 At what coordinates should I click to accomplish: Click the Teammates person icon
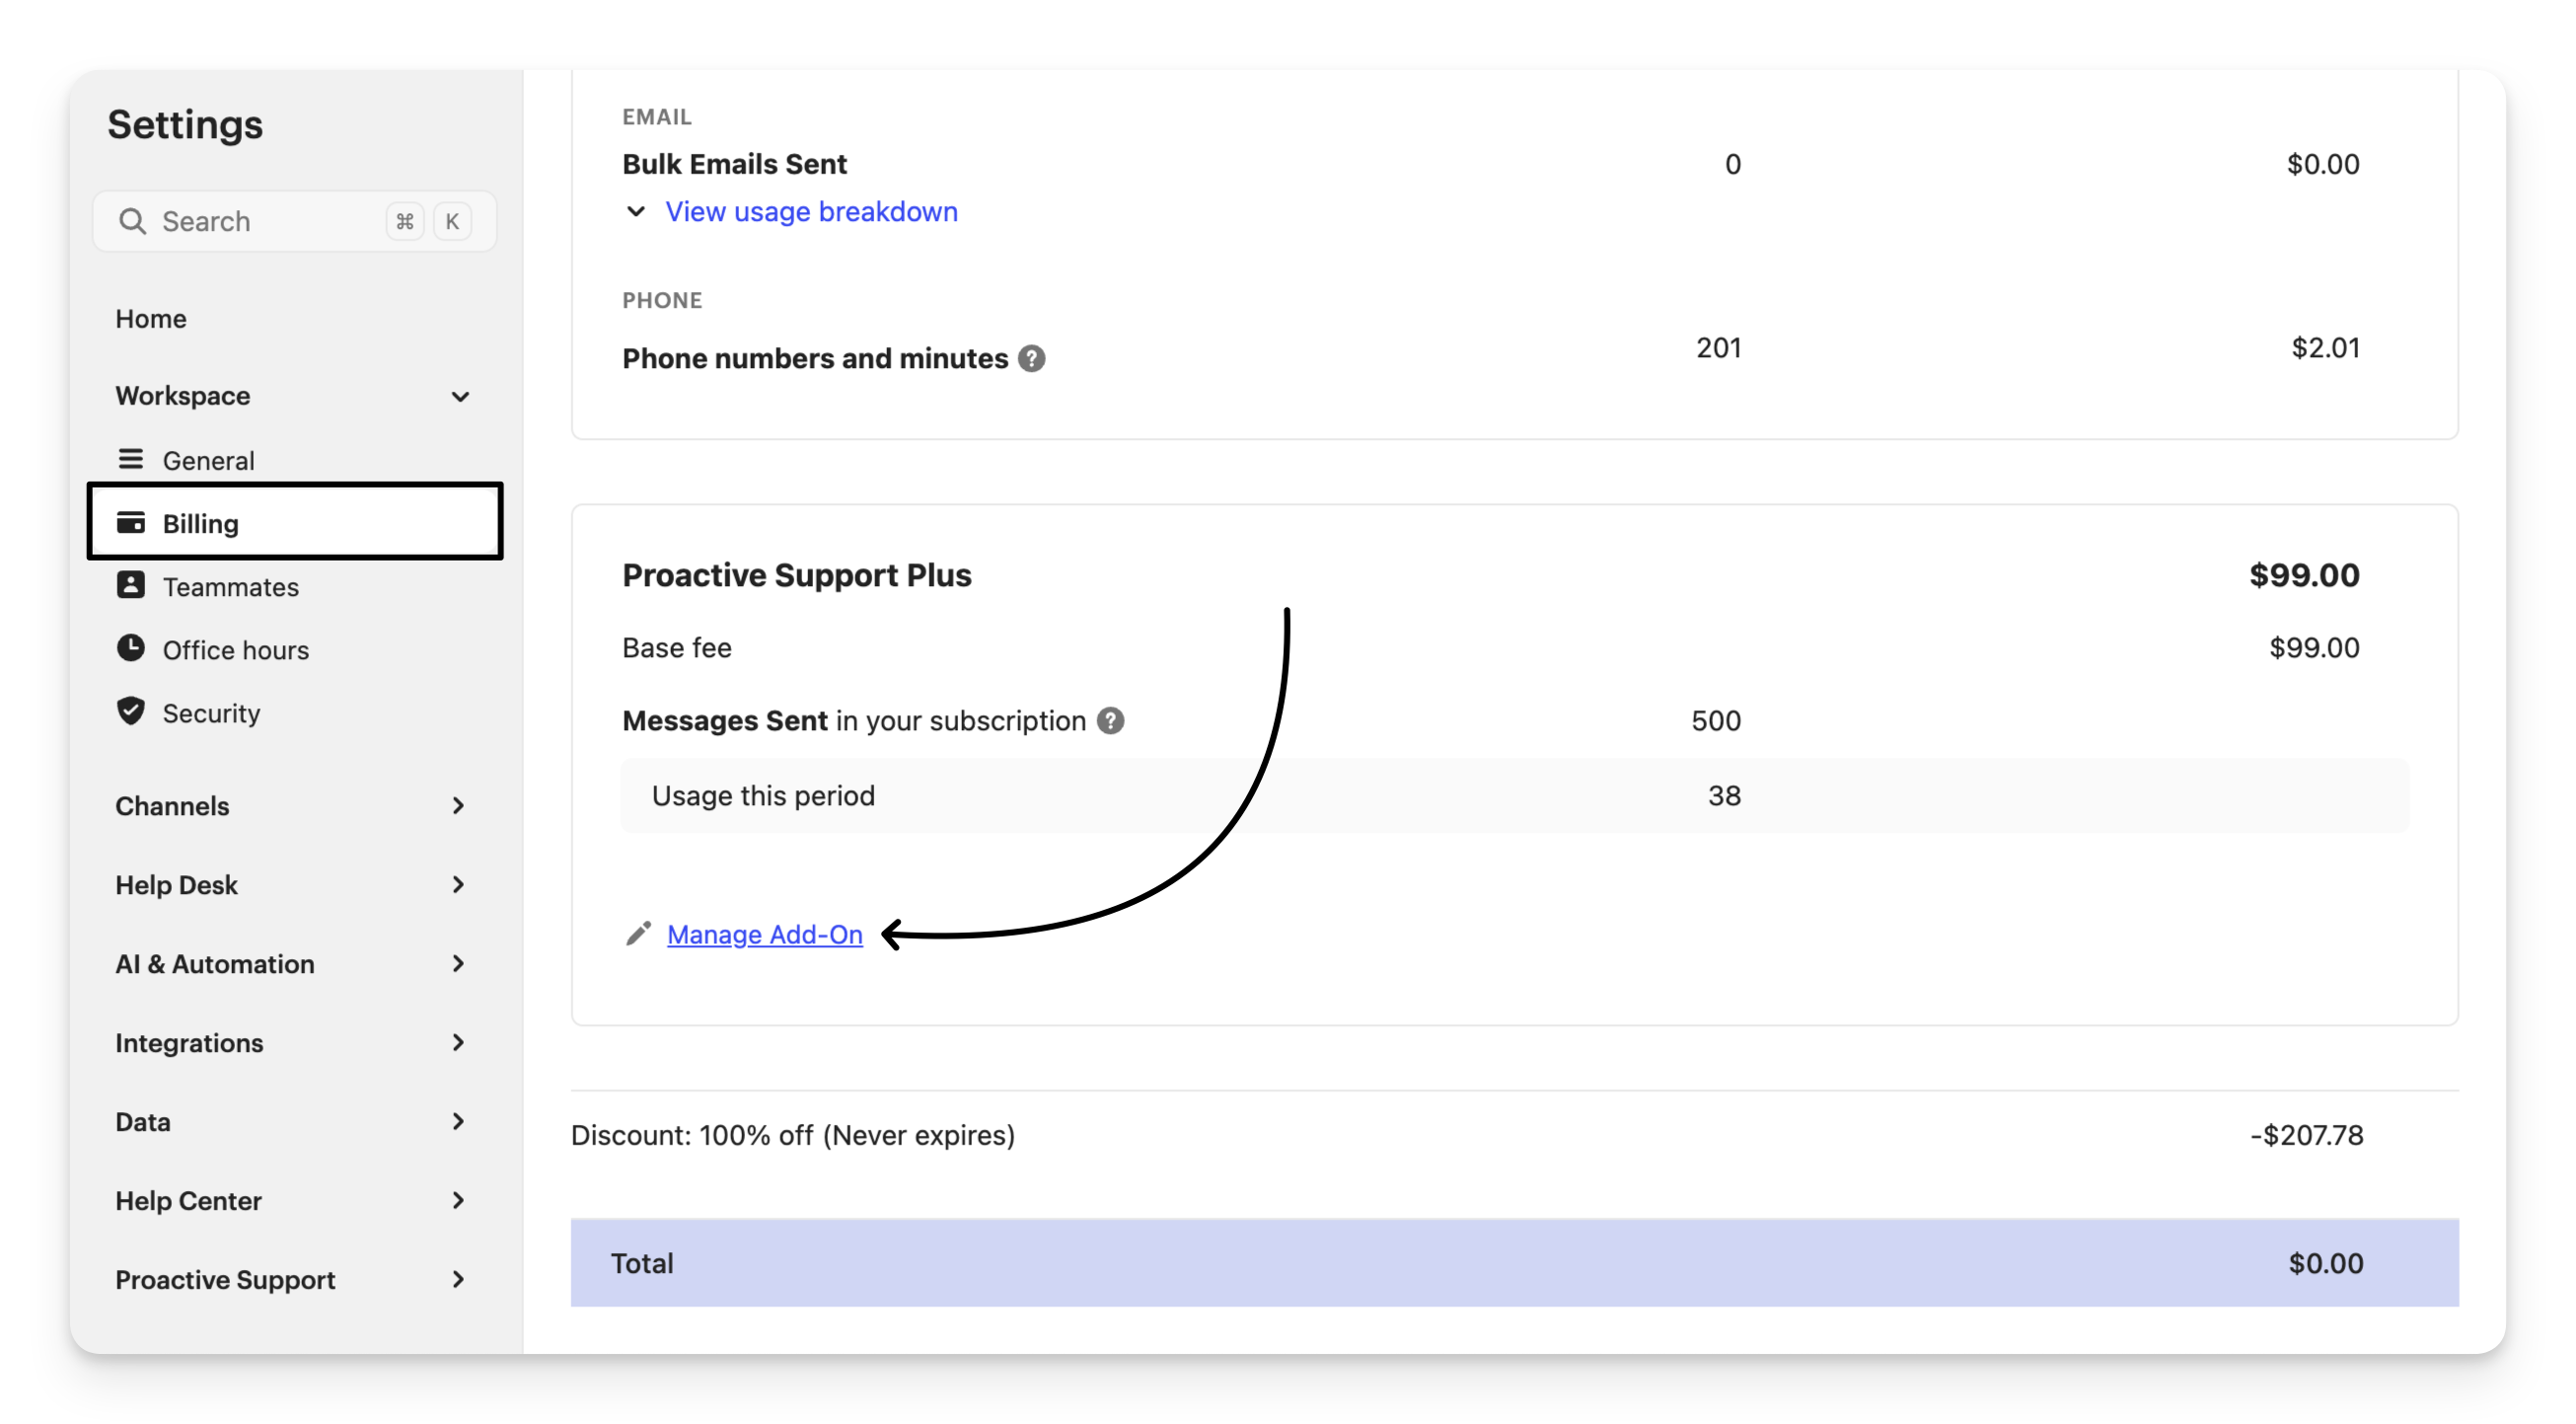pos(130,585)
